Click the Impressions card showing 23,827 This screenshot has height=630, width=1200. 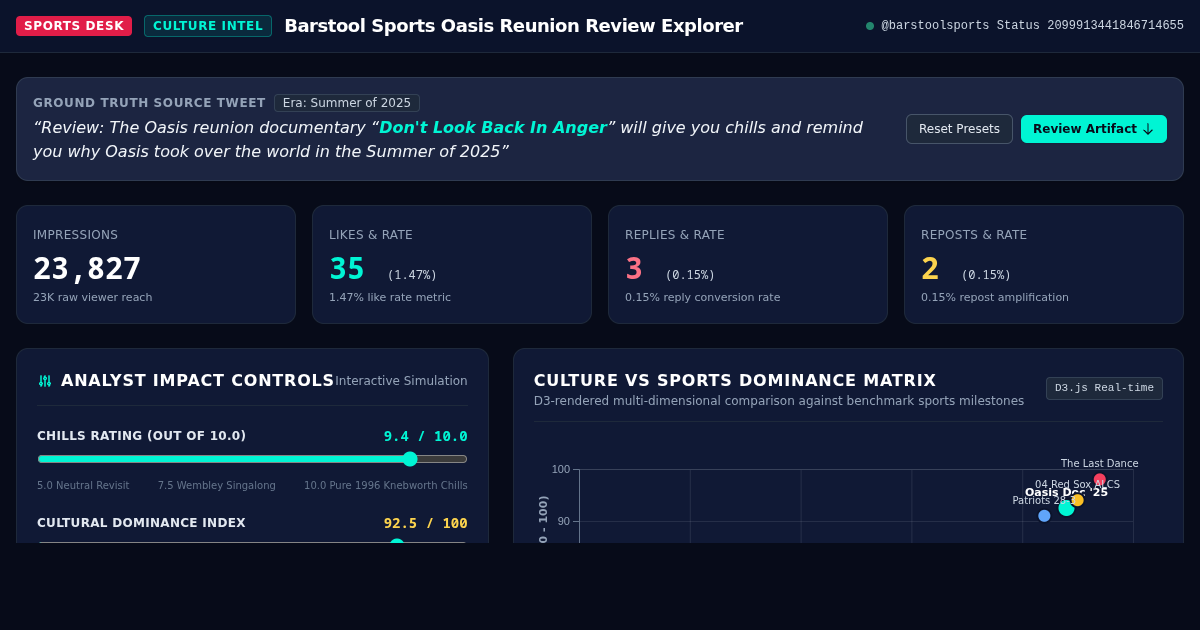coord(156,264)
